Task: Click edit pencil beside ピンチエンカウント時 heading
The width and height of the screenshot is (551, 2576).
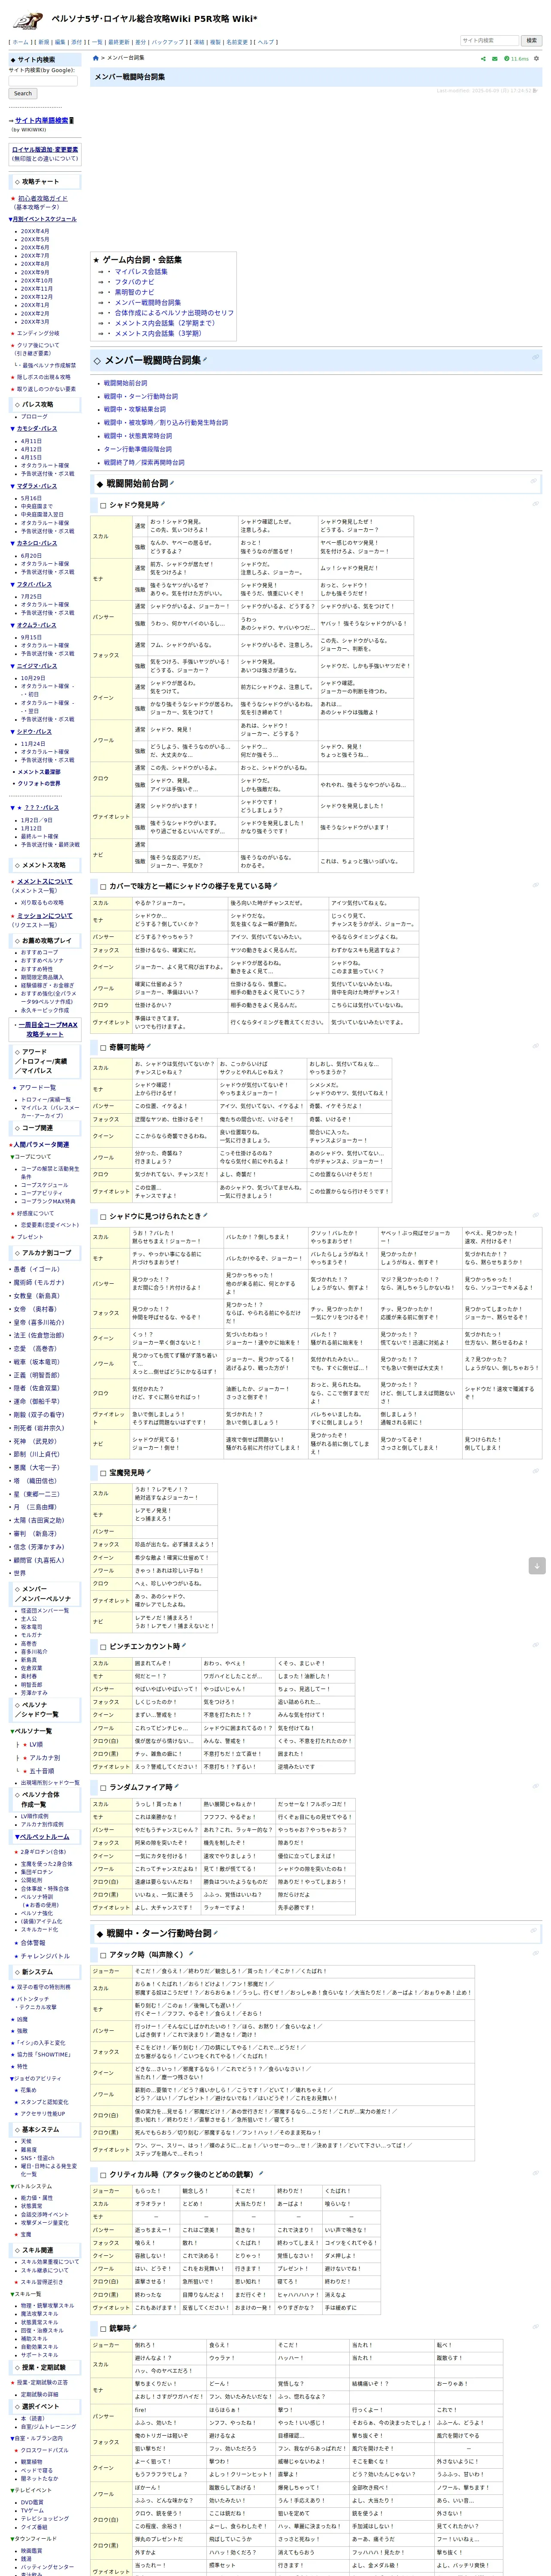Action: point(184,1645)
